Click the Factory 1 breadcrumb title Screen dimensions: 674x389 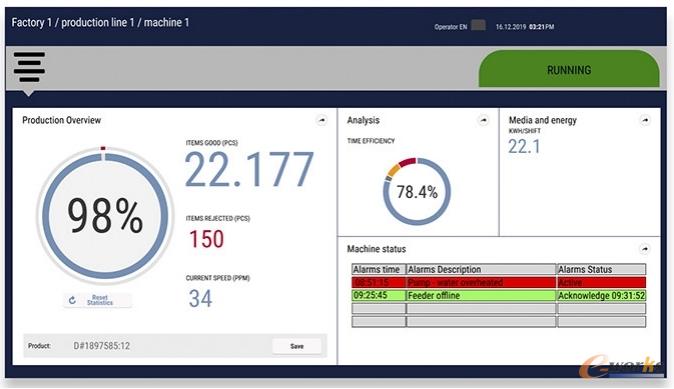(x=100, y=22)
